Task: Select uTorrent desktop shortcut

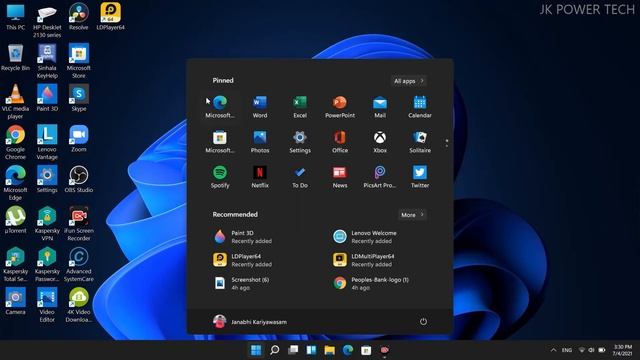Action: 16,220
